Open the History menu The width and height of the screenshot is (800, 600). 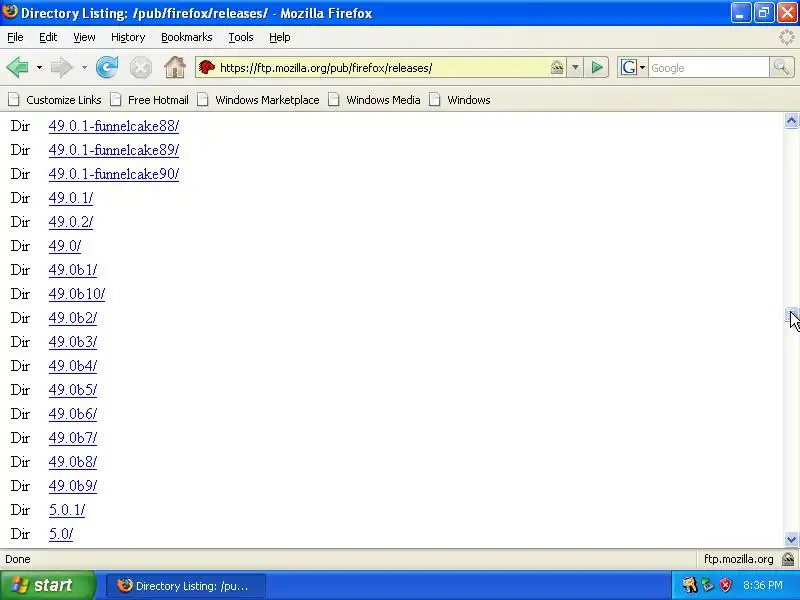point(128,37)
